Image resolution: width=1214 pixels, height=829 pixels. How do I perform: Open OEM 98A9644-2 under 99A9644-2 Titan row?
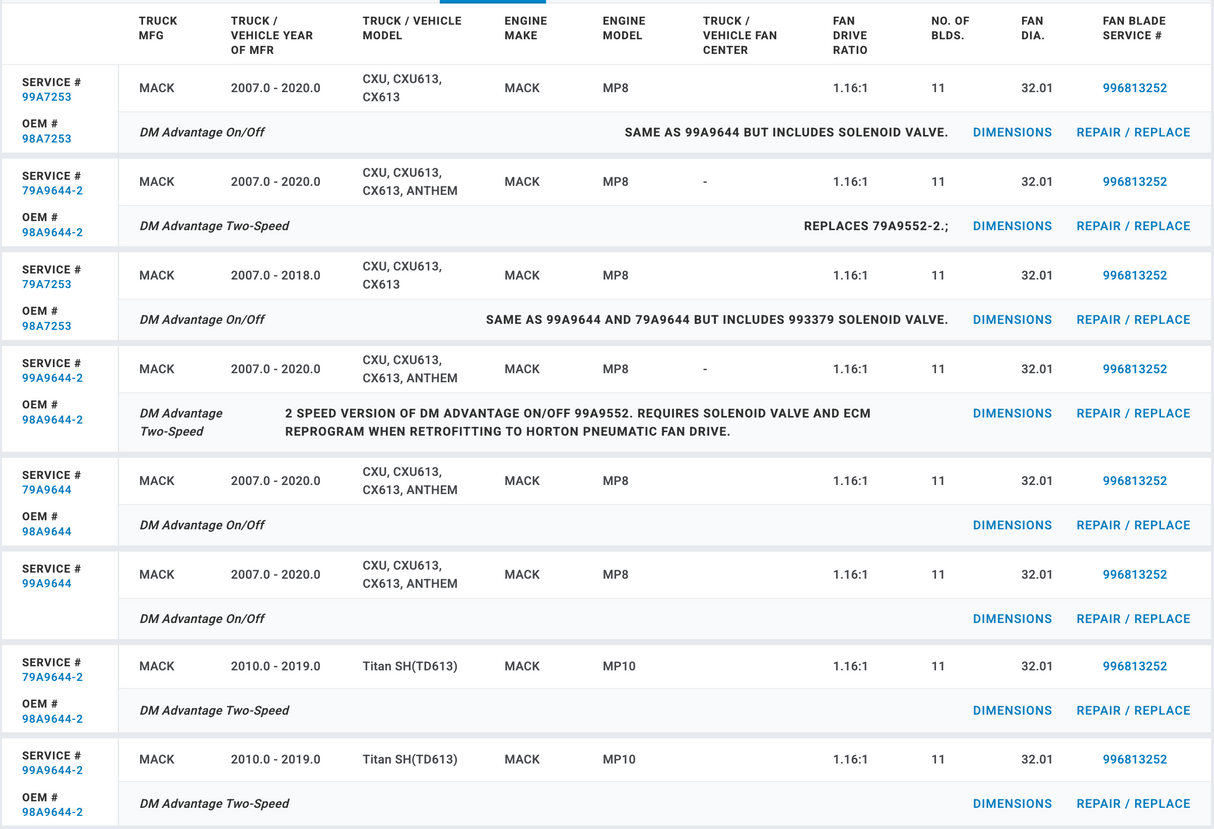53,813
